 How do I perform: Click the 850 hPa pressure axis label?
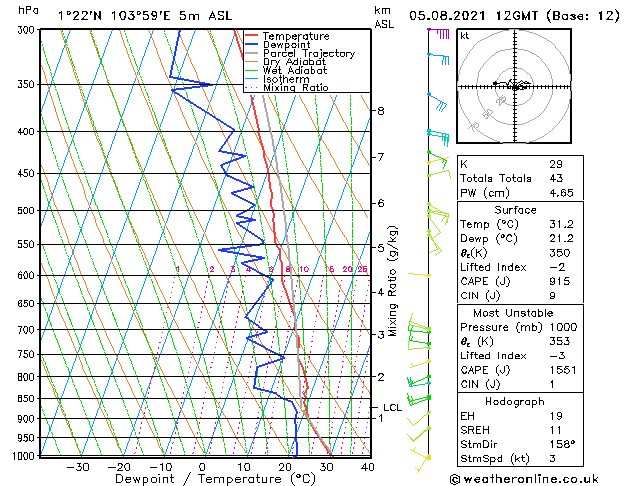26,399
